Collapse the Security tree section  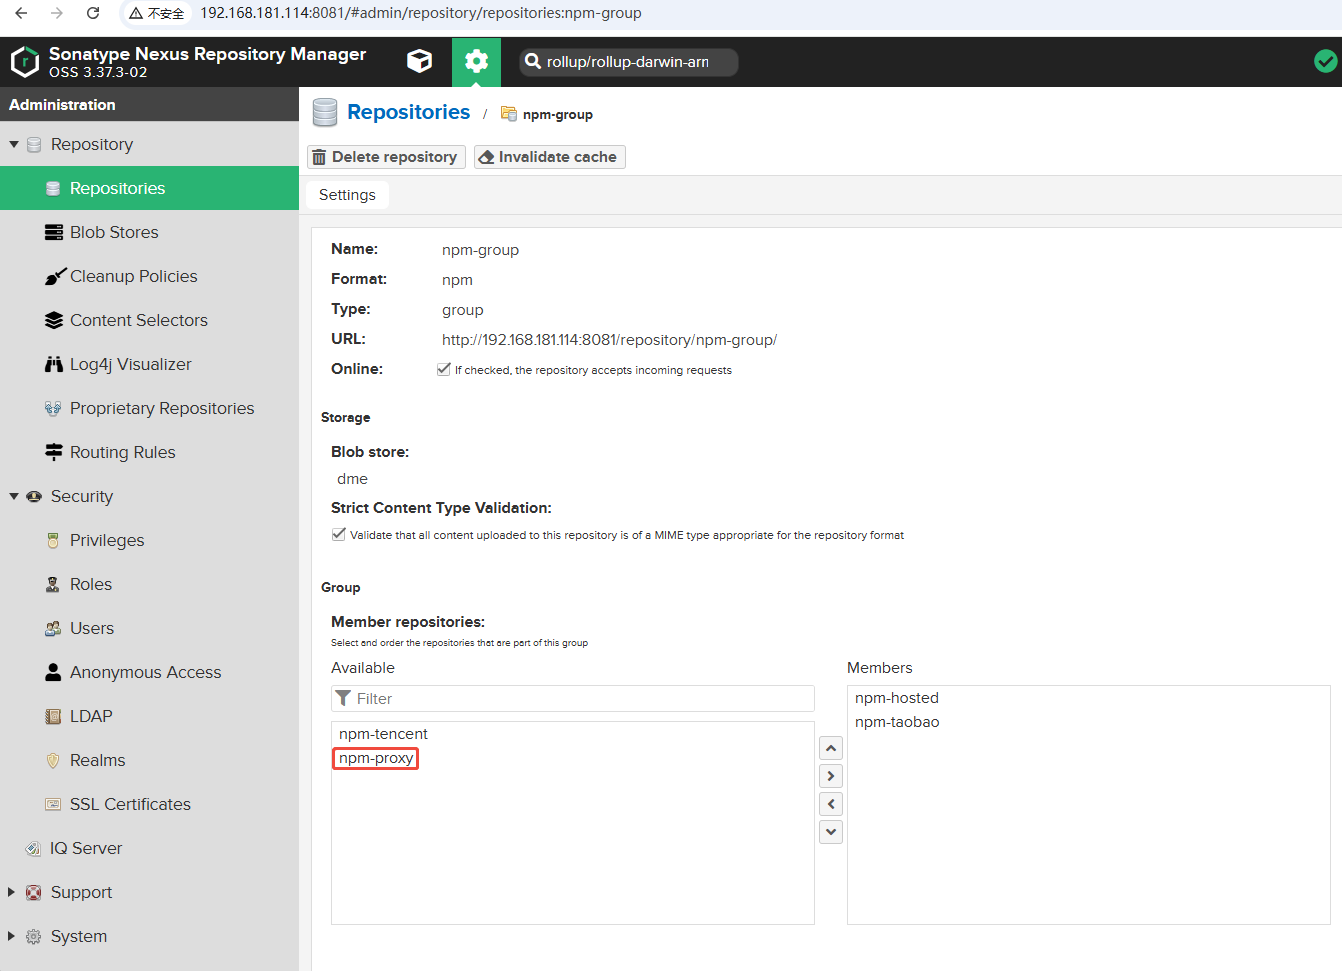click(14, 496)
